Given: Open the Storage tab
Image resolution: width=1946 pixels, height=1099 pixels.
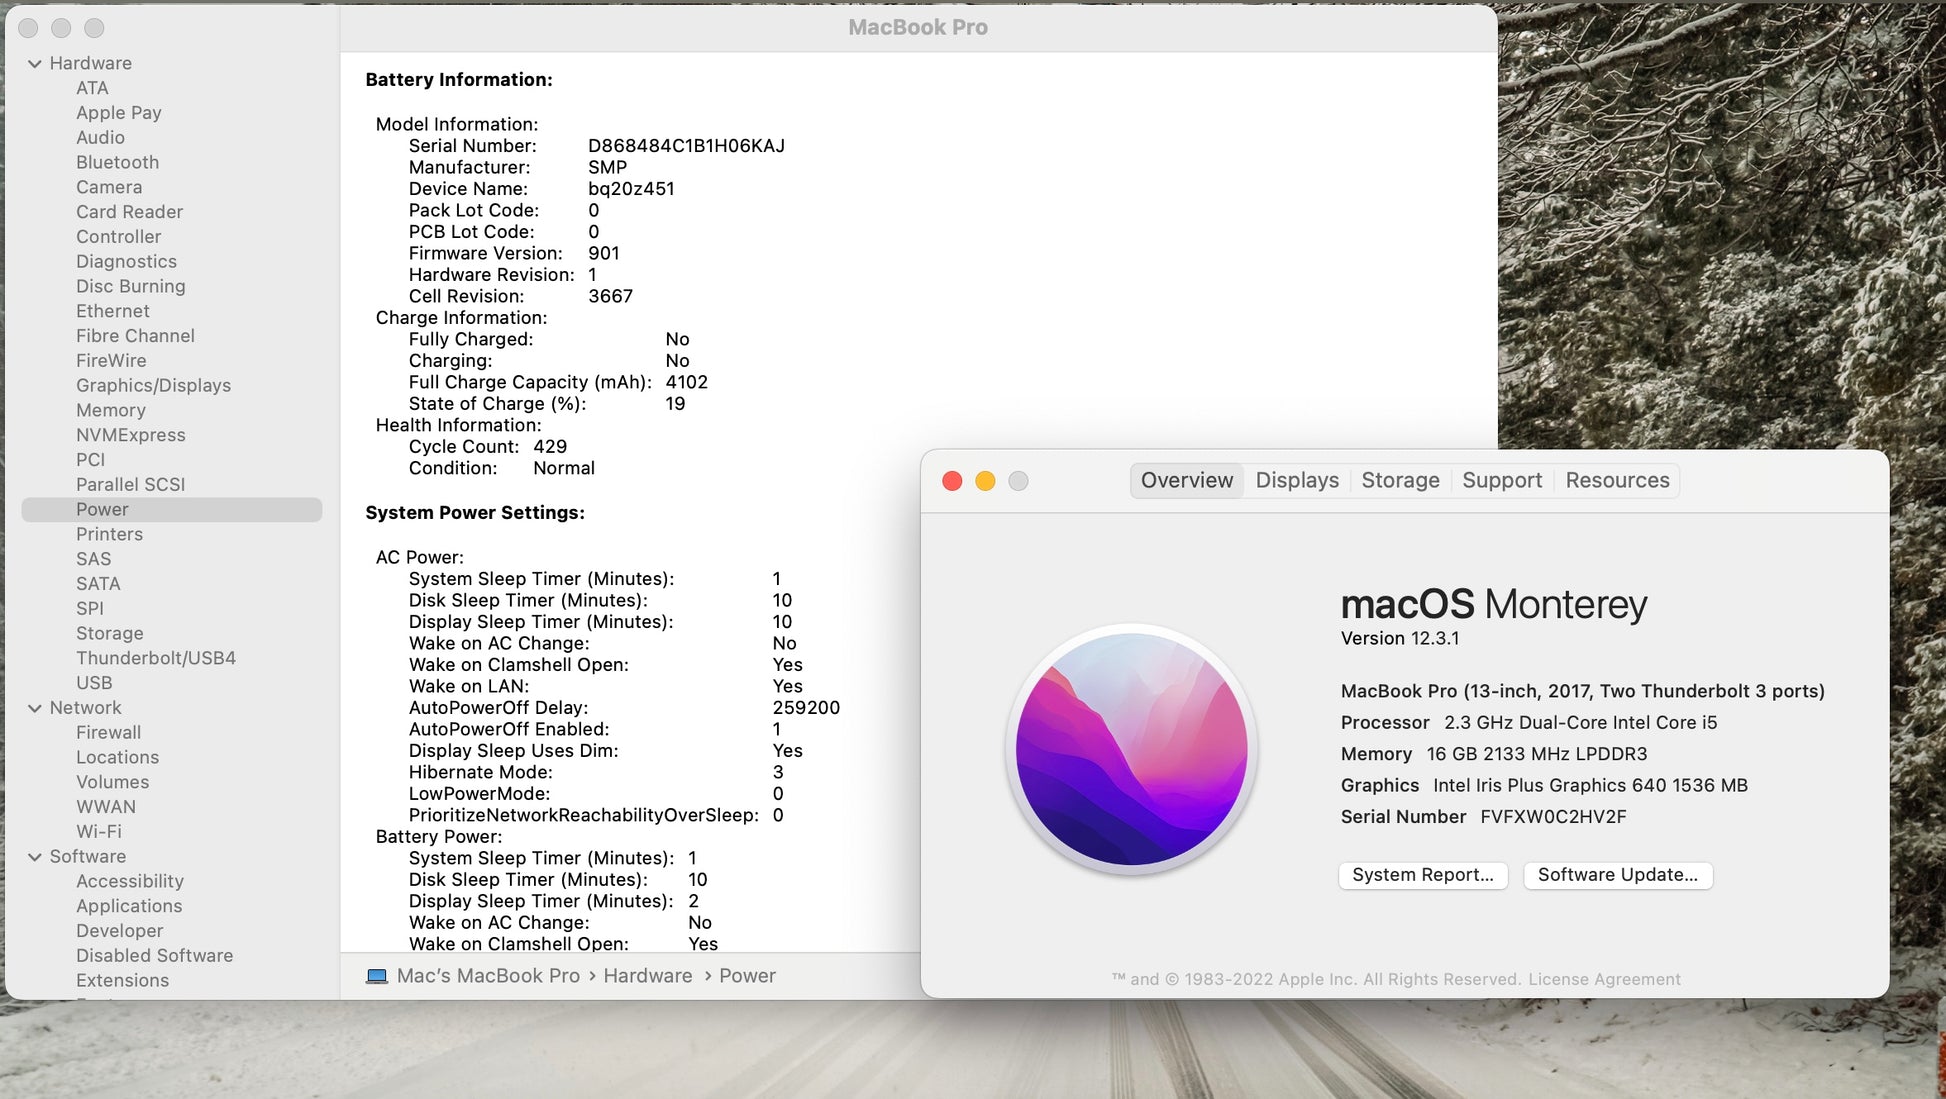Looking at the screenshot, I should click(x=1400, y=480).
